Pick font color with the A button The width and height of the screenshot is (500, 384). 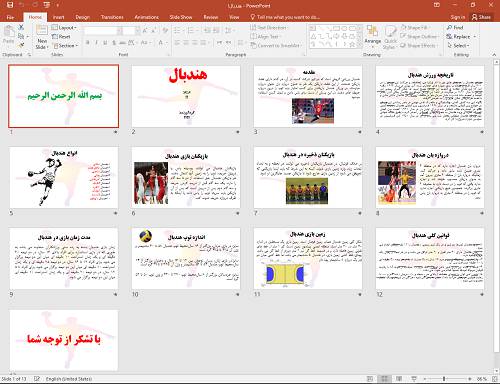pos(161,43)
